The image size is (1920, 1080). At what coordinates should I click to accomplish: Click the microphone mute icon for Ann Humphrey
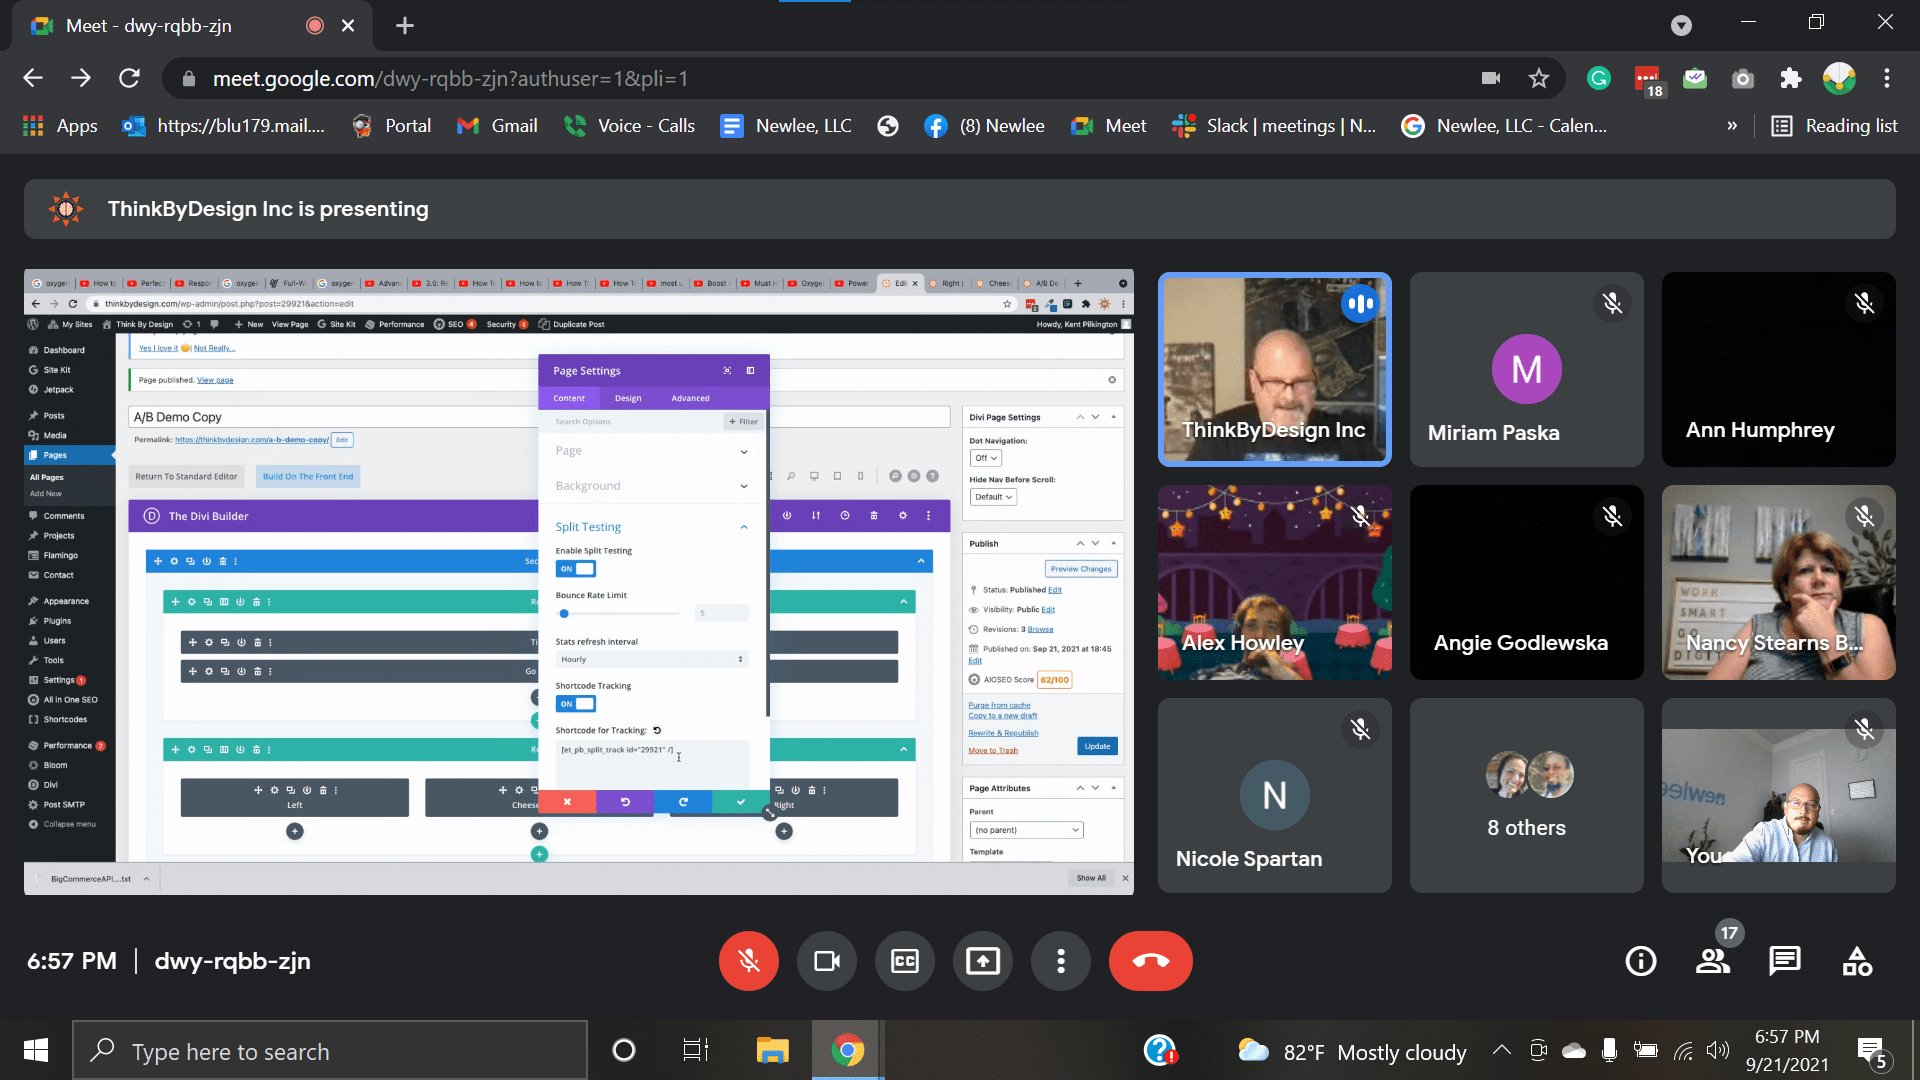[x=1865, y=303]
